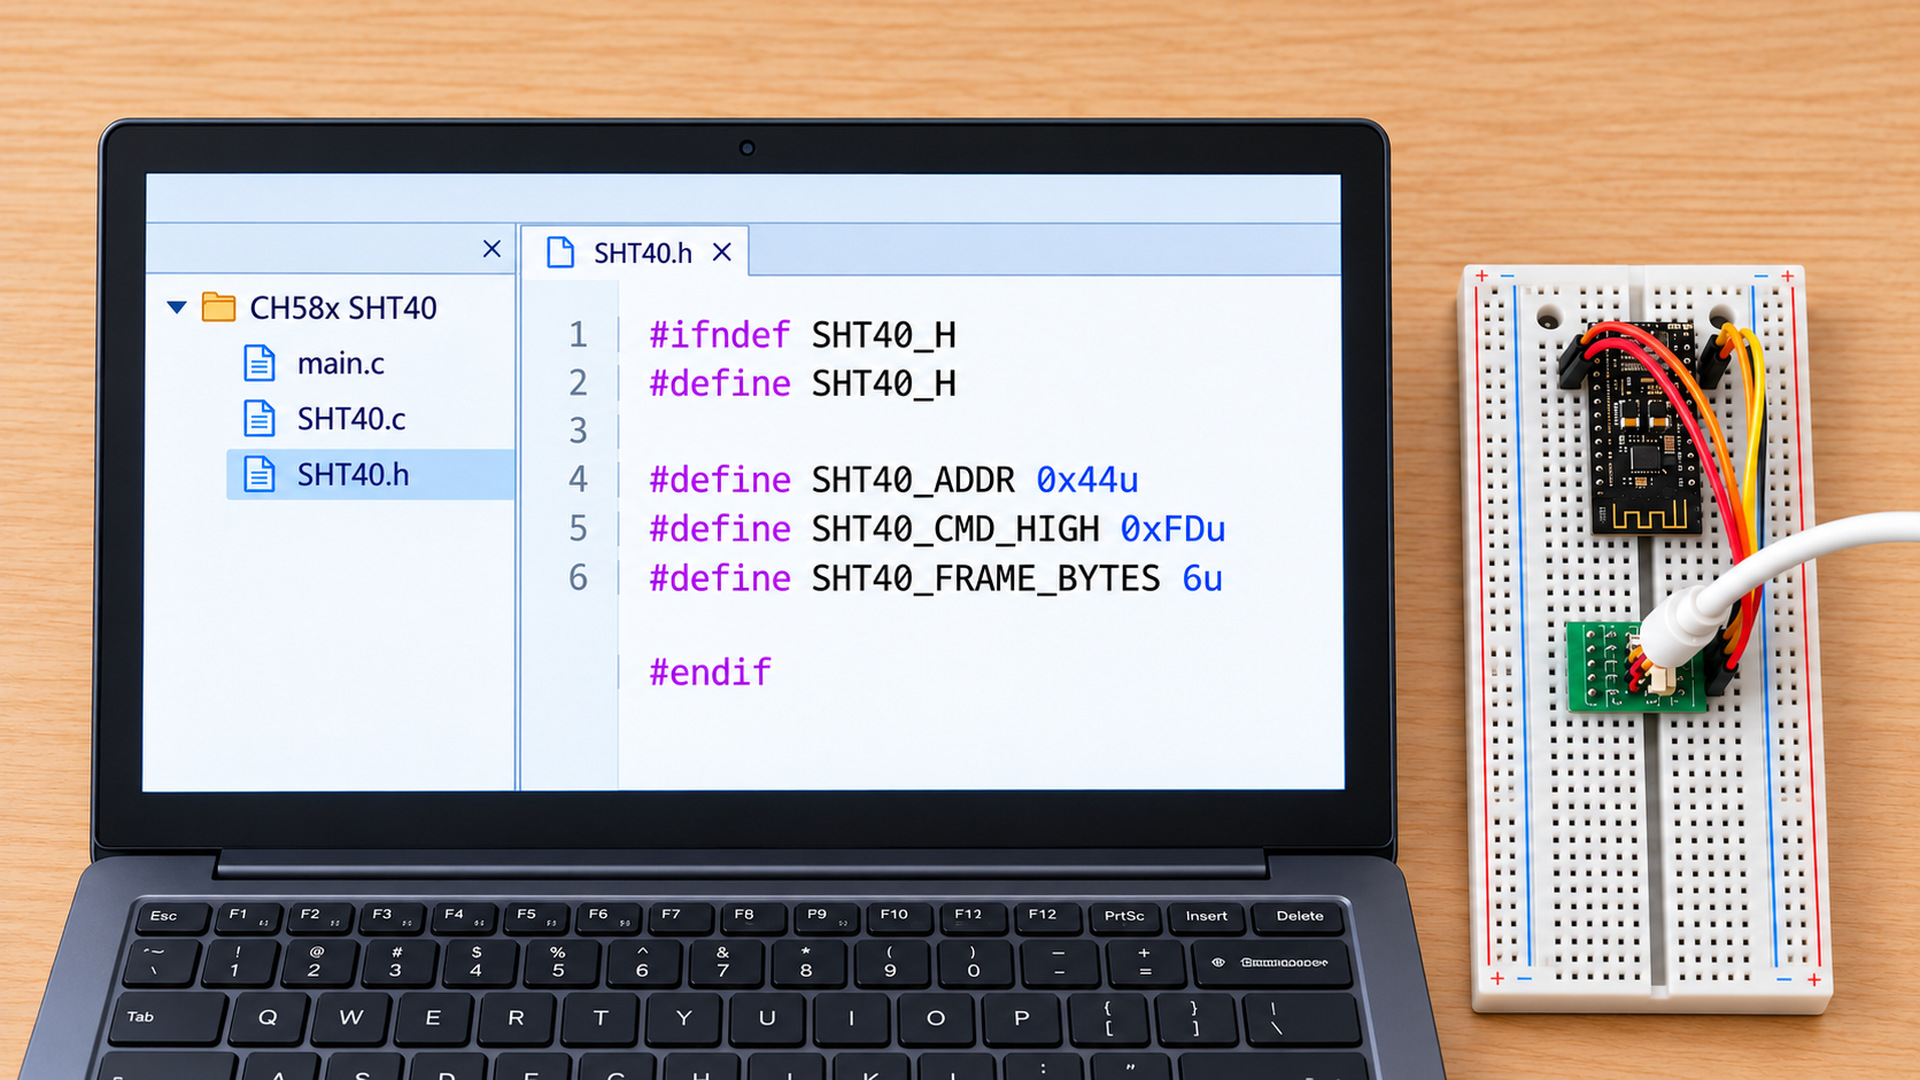Open main.c in the file tree
The width and height of the screenshot is (1920, 1080).
point(340,363)
